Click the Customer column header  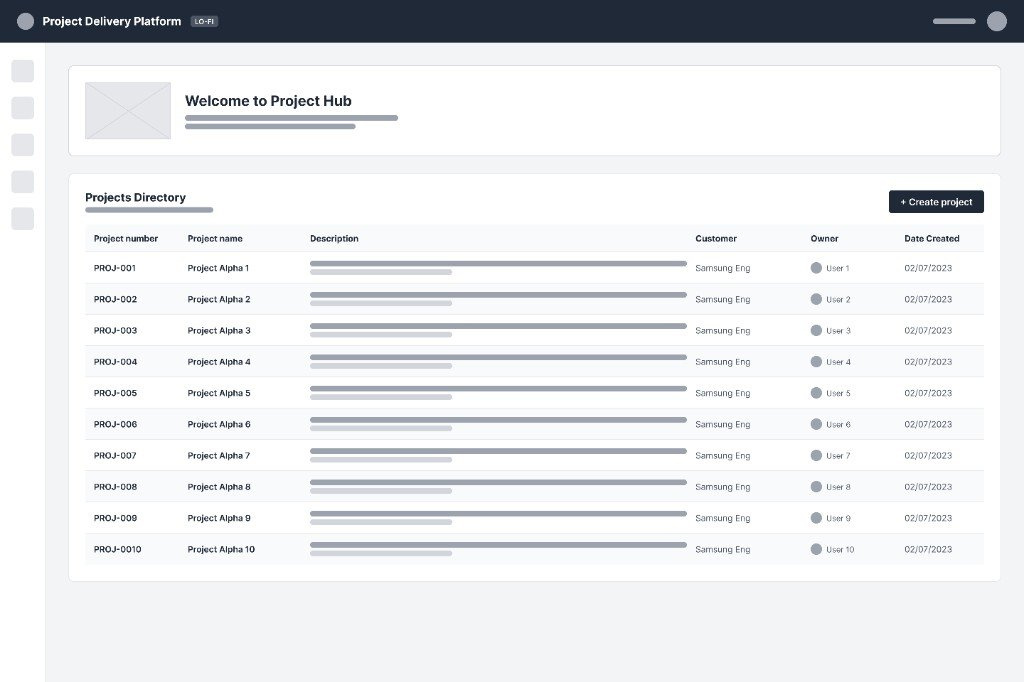click(716, 238)
